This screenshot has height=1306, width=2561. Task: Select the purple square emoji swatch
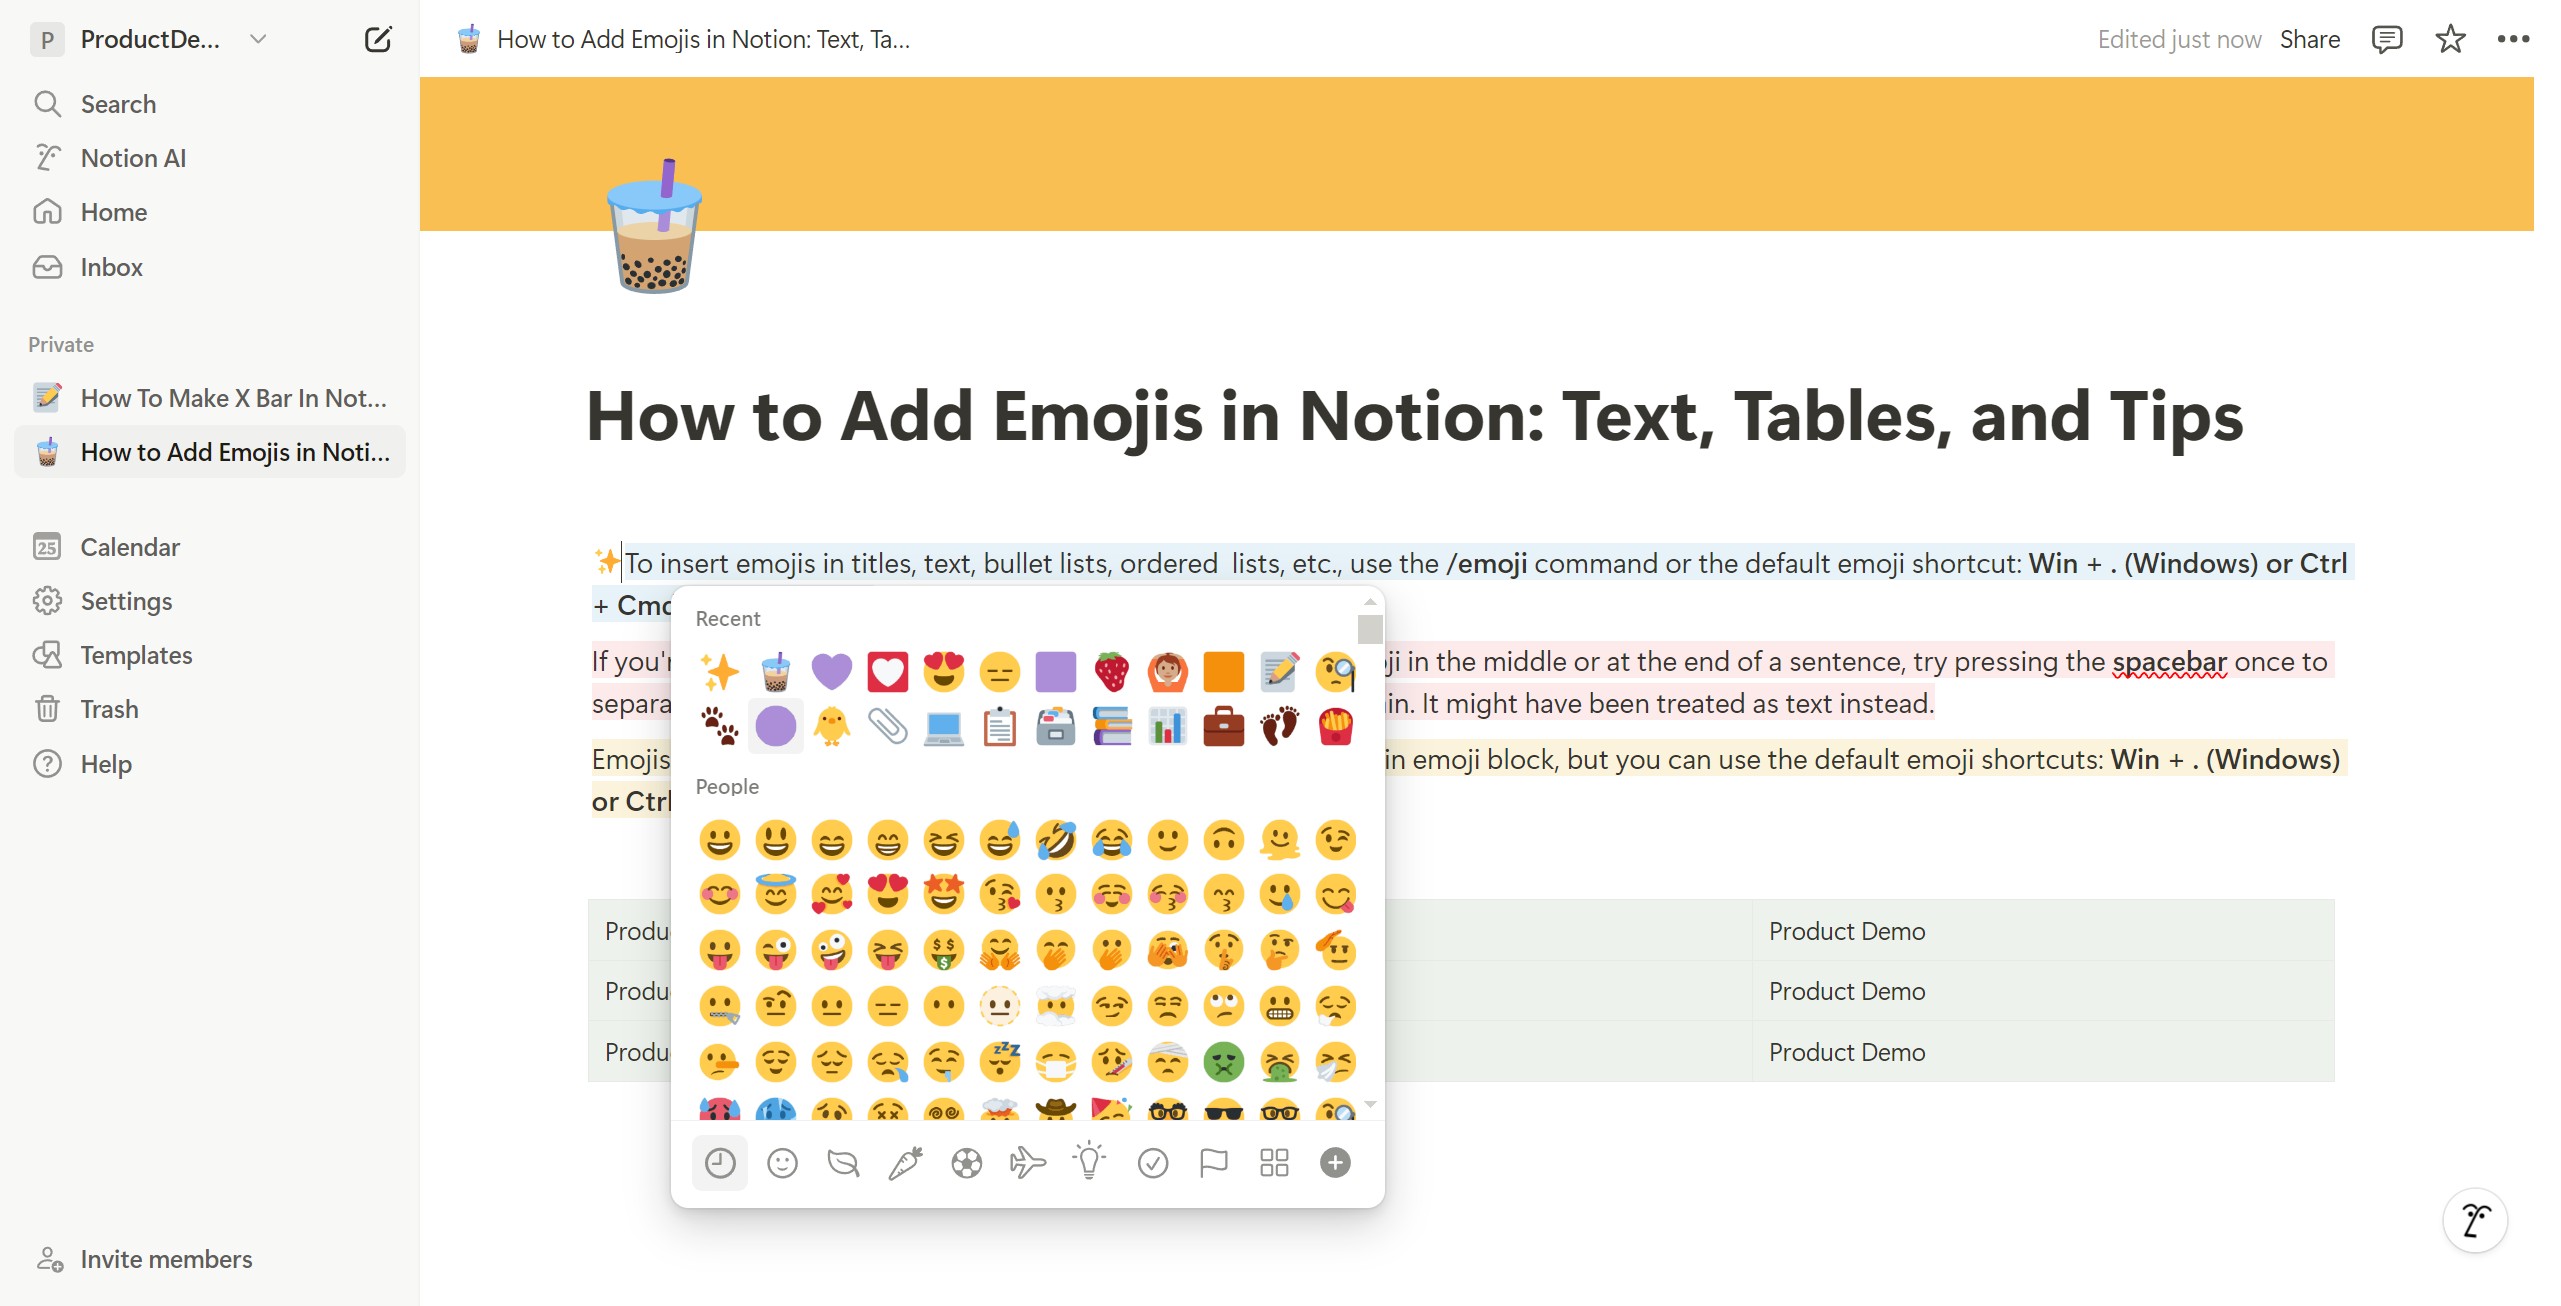[1055, 672]
